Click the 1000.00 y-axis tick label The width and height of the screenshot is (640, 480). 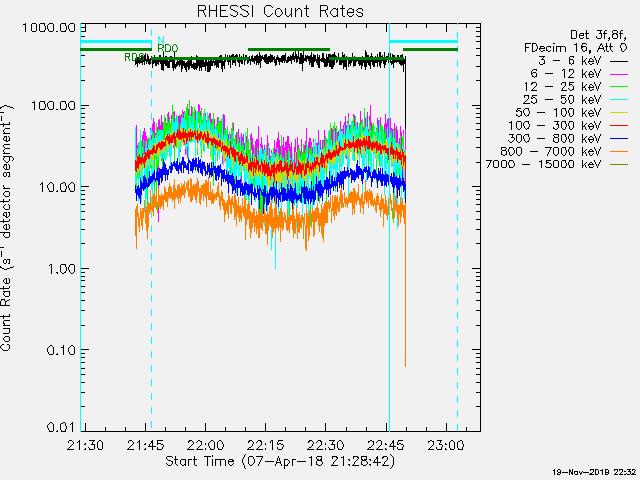coord(49,28)
